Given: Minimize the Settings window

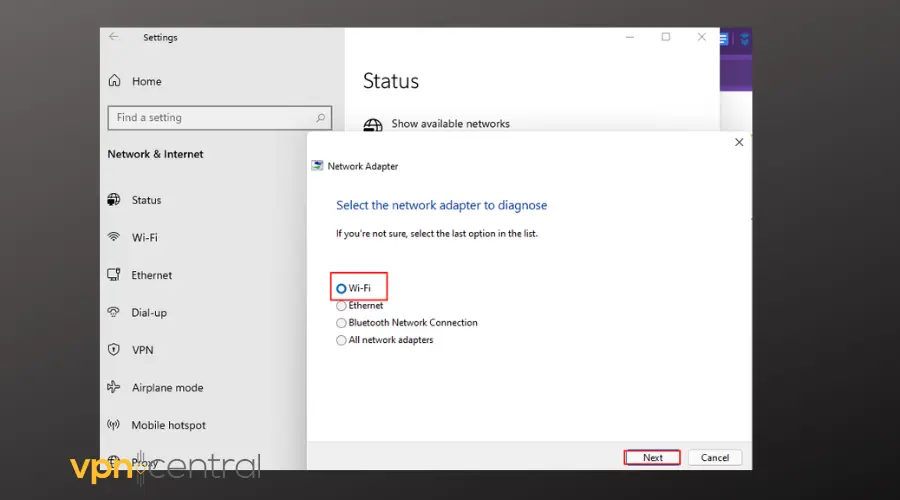Looking at the screenshot, I should tap(630, 37).
